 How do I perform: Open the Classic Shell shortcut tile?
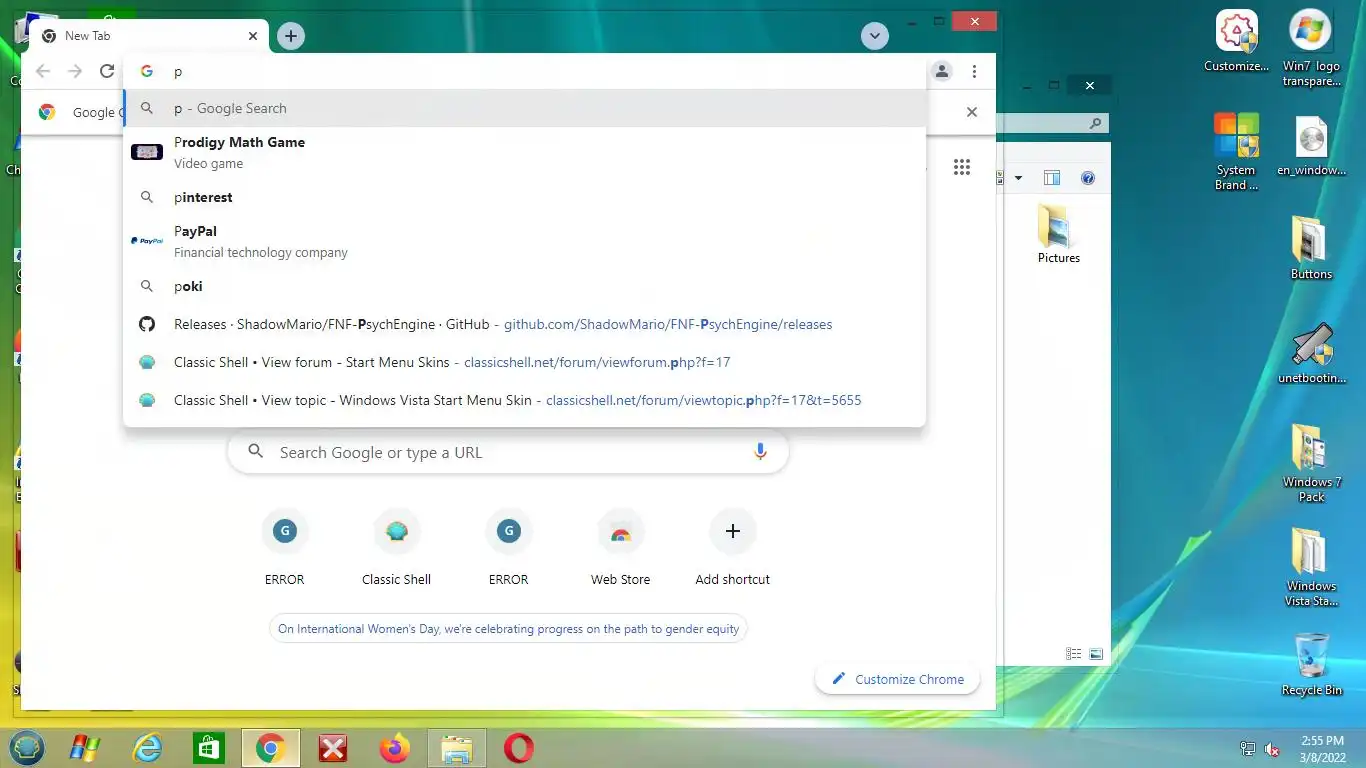tap(397, 547)
